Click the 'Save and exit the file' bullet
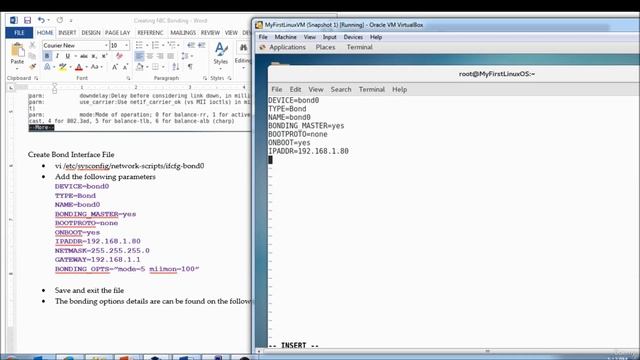 [89, 290]
